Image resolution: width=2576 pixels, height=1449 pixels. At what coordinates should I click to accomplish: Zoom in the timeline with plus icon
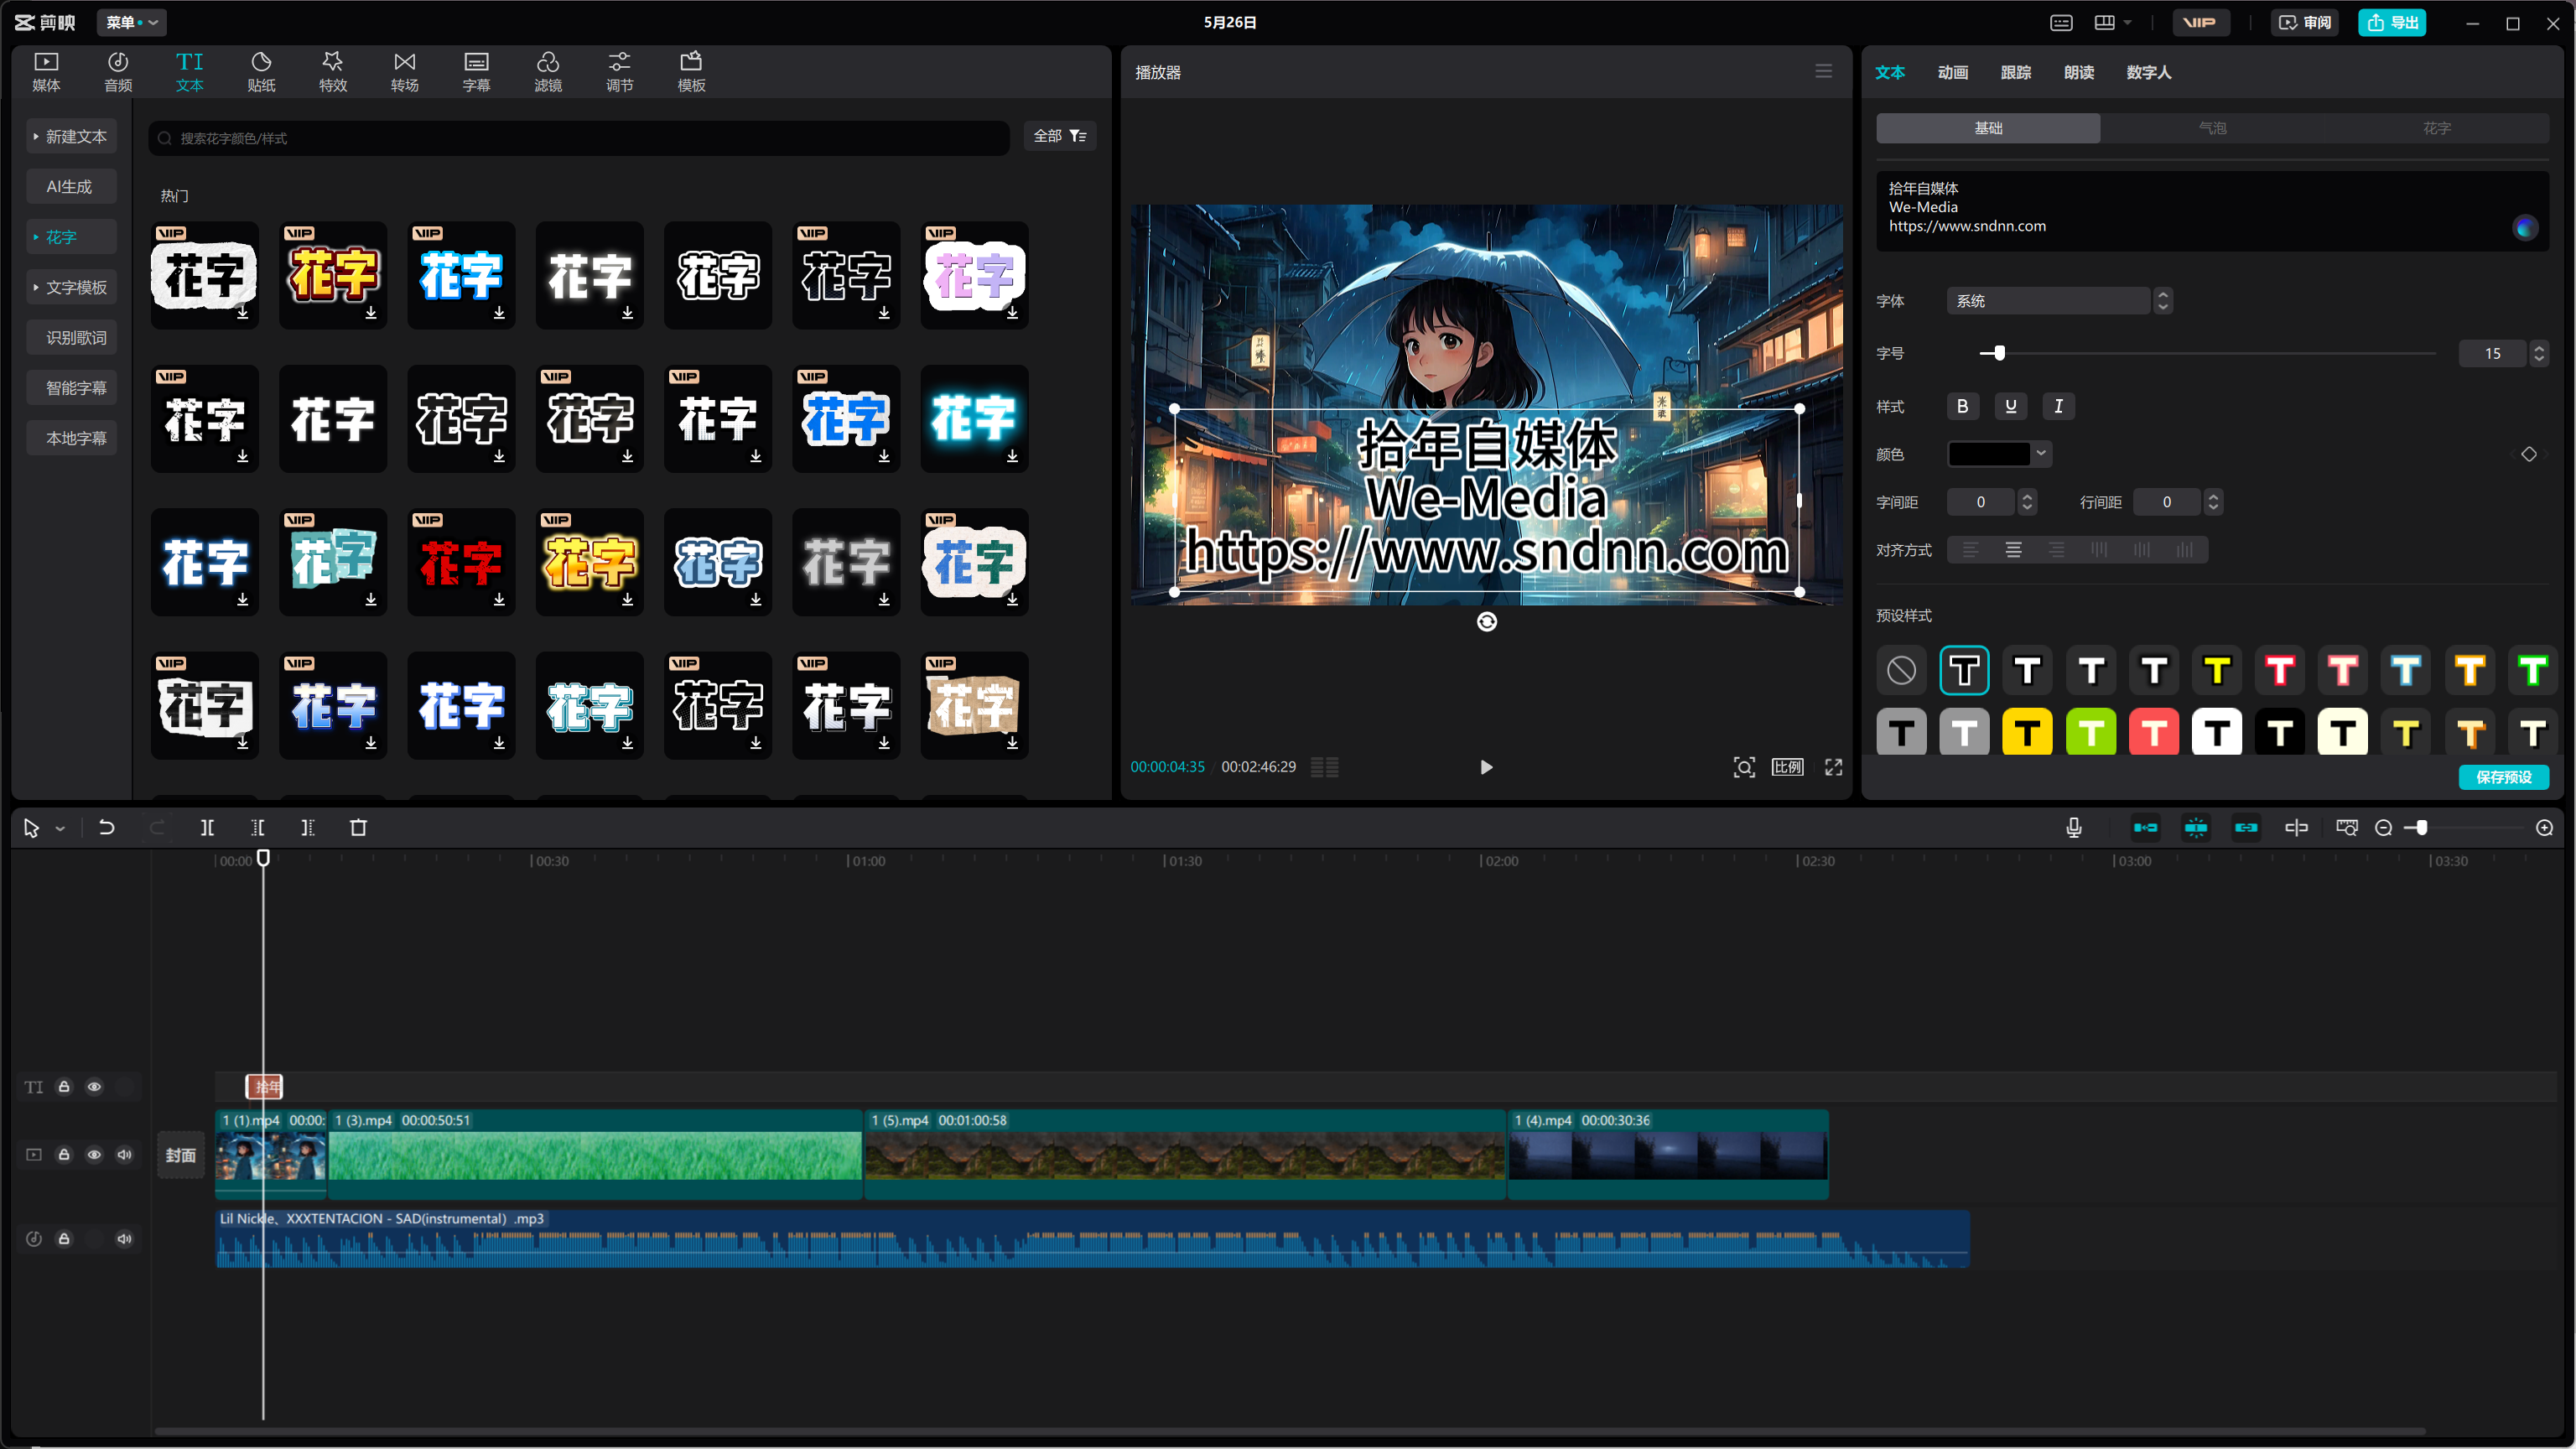(2544, 827)
